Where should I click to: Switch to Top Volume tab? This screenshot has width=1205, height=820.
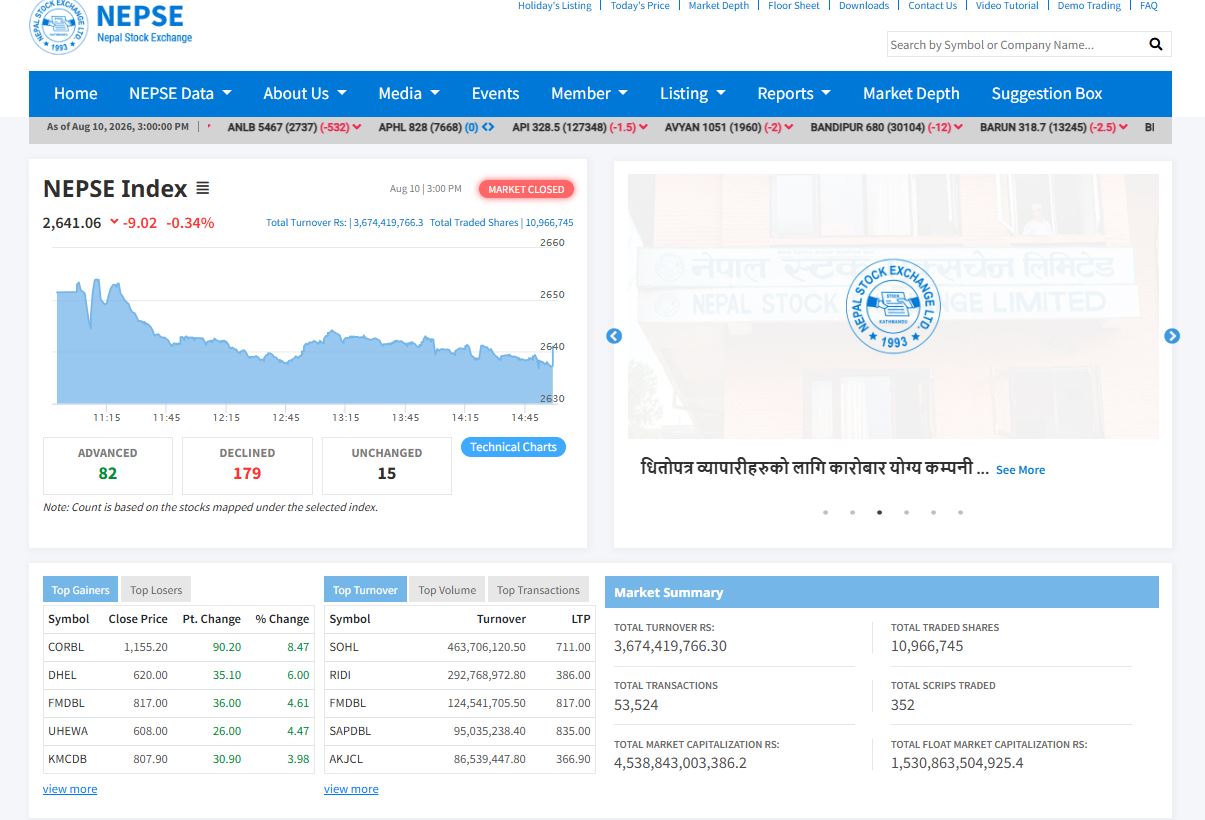(447, 590)
